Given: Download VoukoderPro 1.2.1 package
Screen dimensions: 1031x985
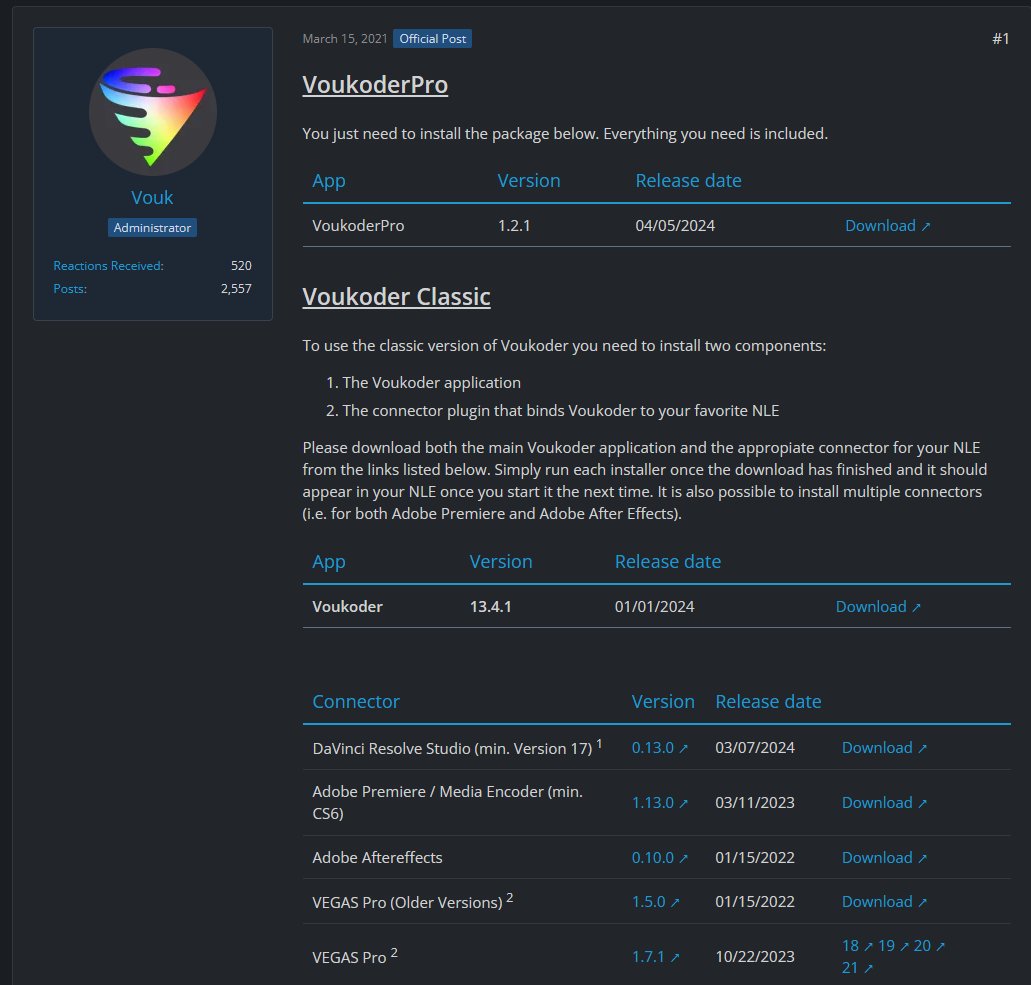Looking at the screenshot, I should click(887, 226).
